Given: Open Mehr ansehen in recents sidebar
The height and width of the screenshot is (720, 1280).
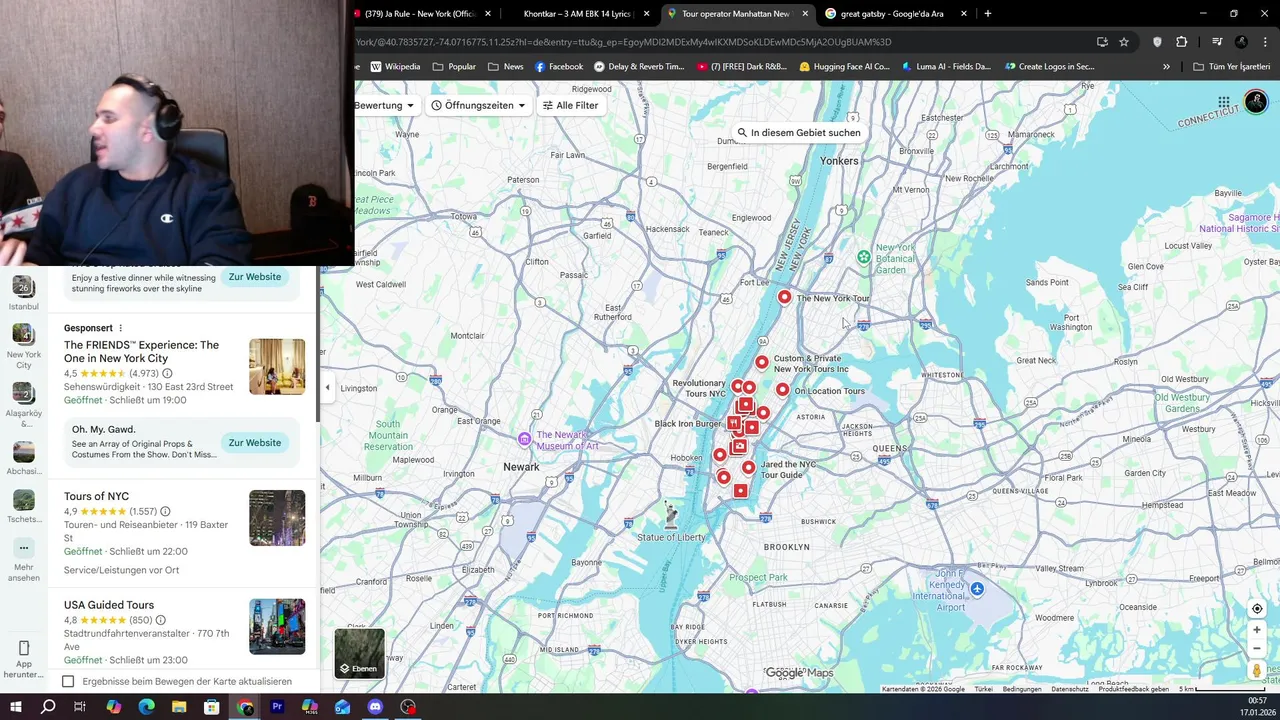Looking at the screenshot, I should [x=24, y=560].
